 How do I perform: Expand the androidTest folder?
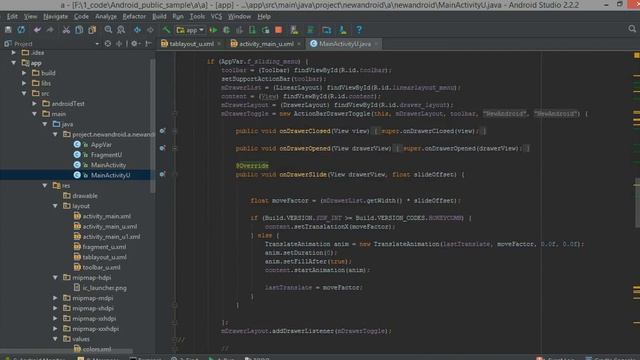click(35, 104)
